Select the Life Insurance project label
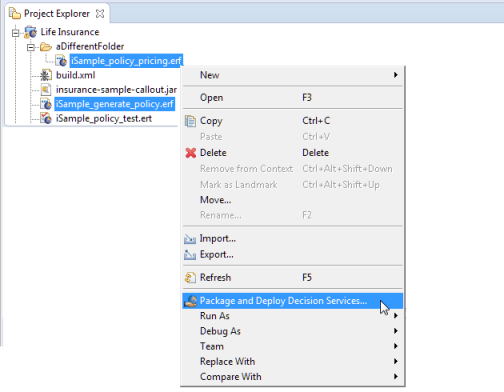 [x=70, y=32]
